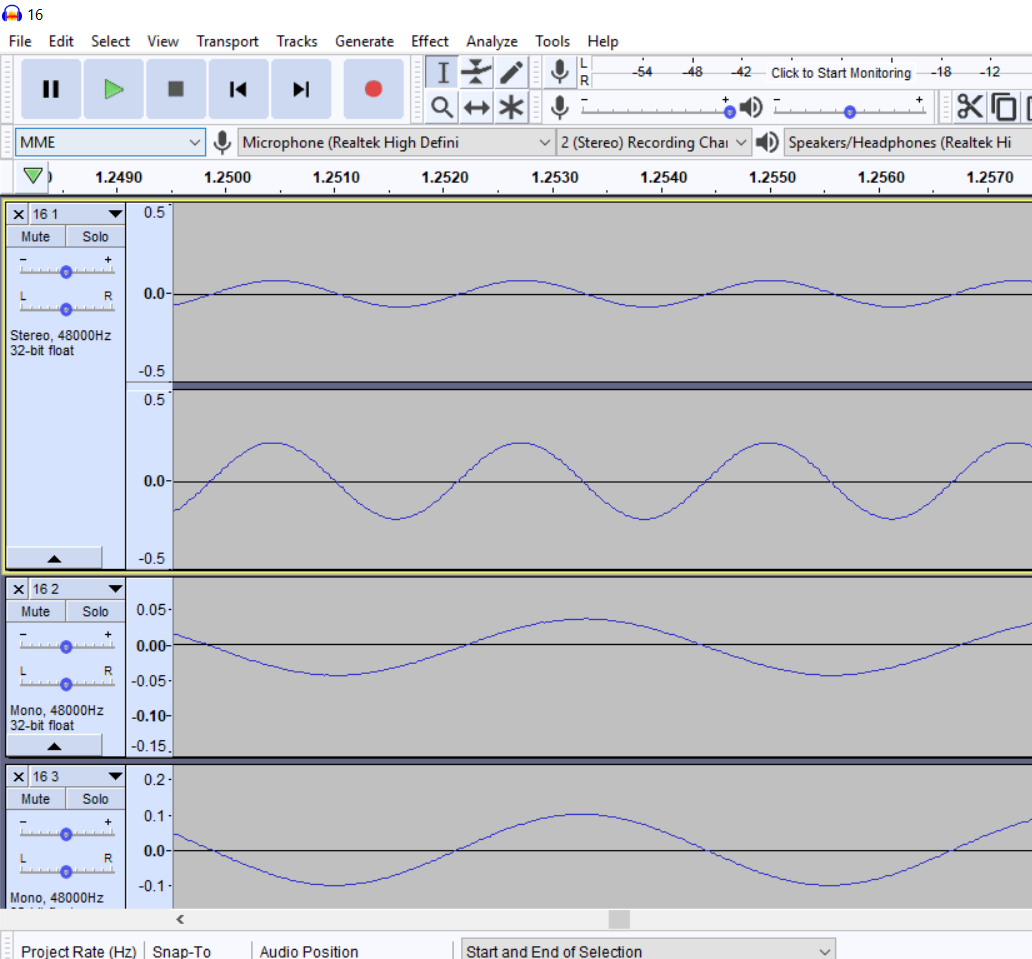Start recording with the red Record button
The image size is (1032, 959).
point(373,89)
